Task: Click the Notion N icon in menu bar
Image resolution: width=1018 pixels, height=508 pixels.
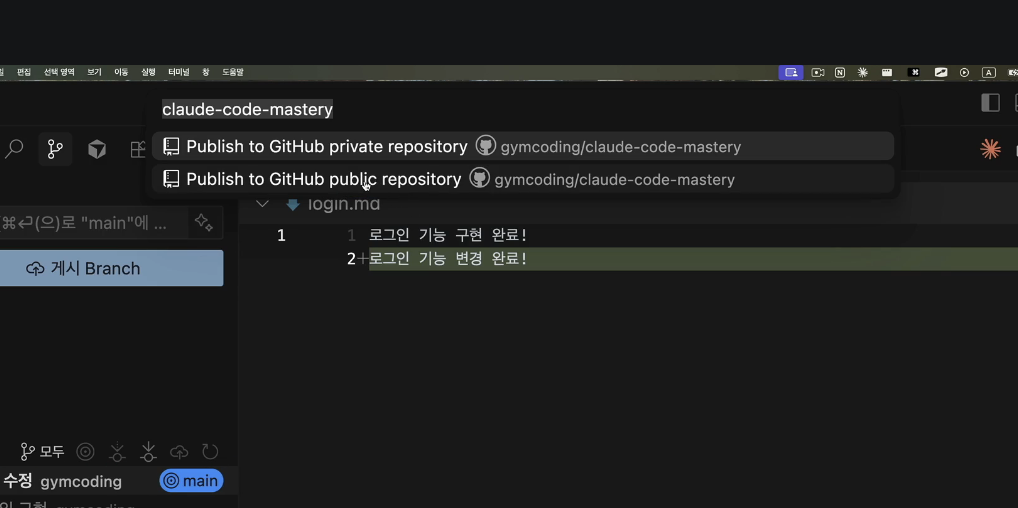Action: (x=839, y=73)
